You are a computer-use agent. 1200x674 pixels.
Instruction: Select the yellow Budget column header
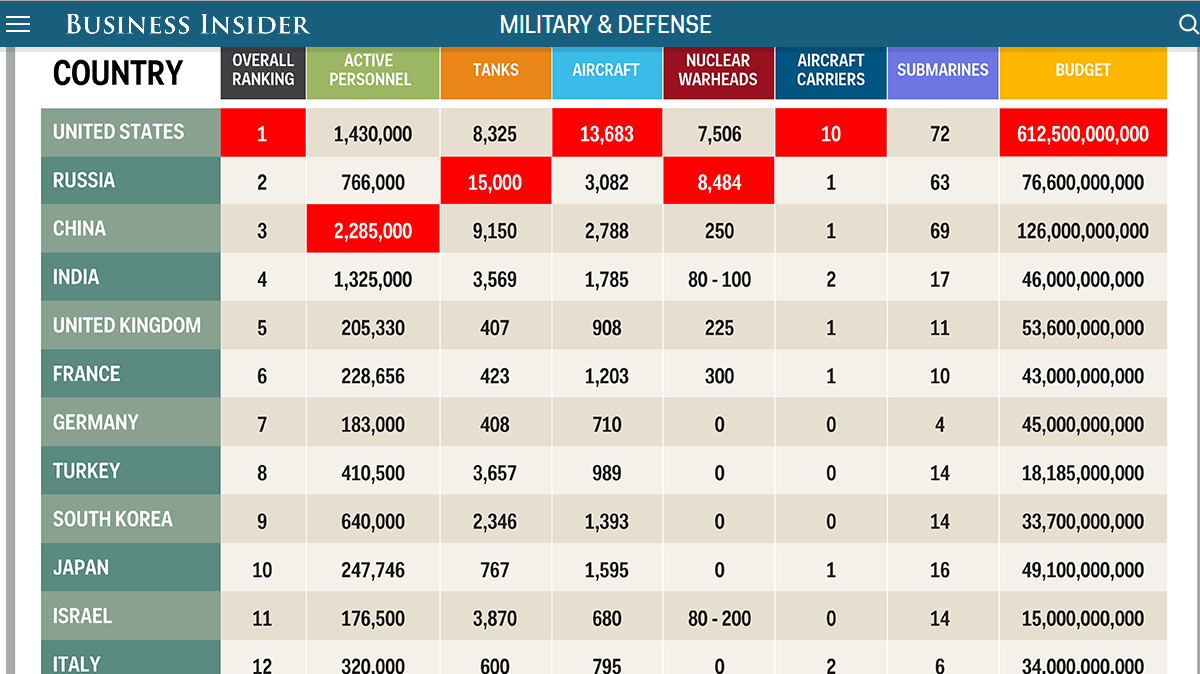click(1083, 70)
